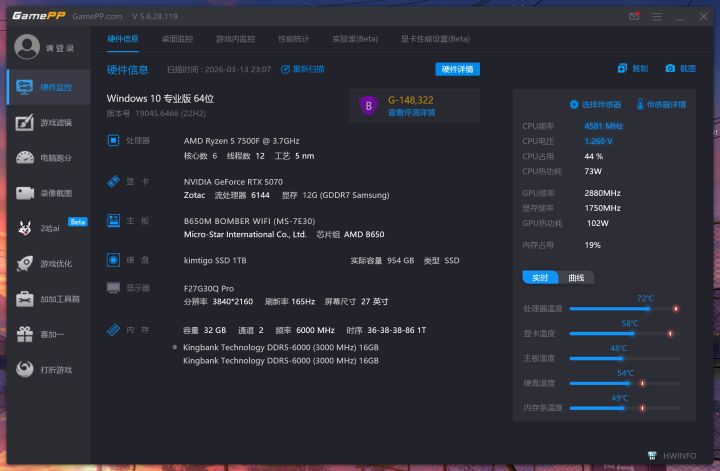720x471 pixels.
Task: Click the CPU频率 value 4581 MHz
Action: point(603,126)
